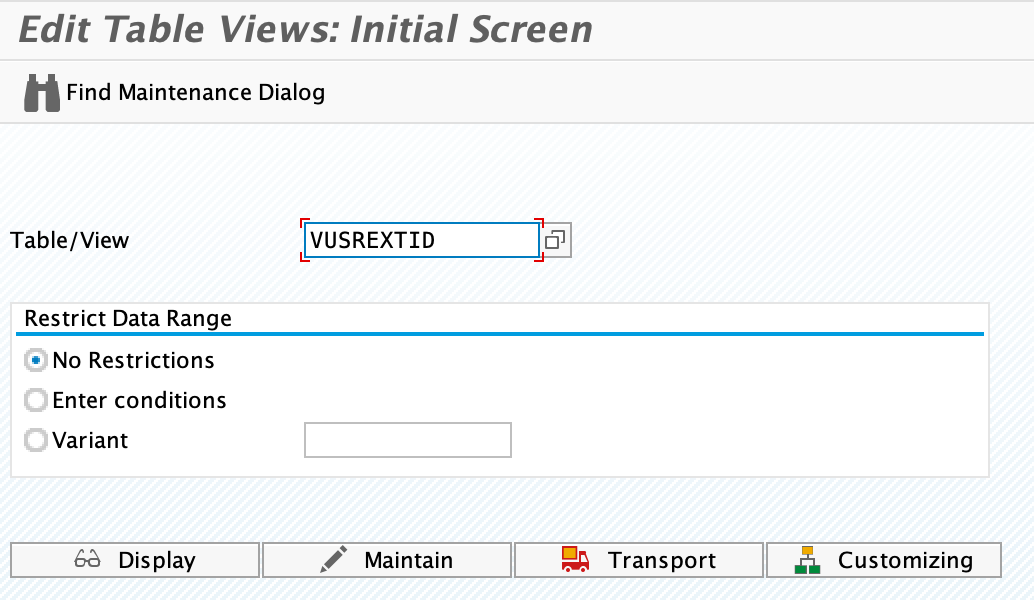Screen dimensions: 1034x600
Task: Click the pencil icon on Maintain
Action: pyautogui.click(x=333, y=559)
